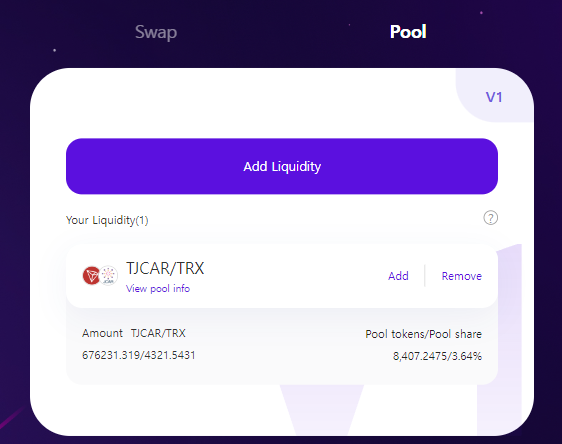Image resolution: width=562 pixels, height=444 pixels.
Task: Click the JCAR token logo icon
Action: click(108, 276)
